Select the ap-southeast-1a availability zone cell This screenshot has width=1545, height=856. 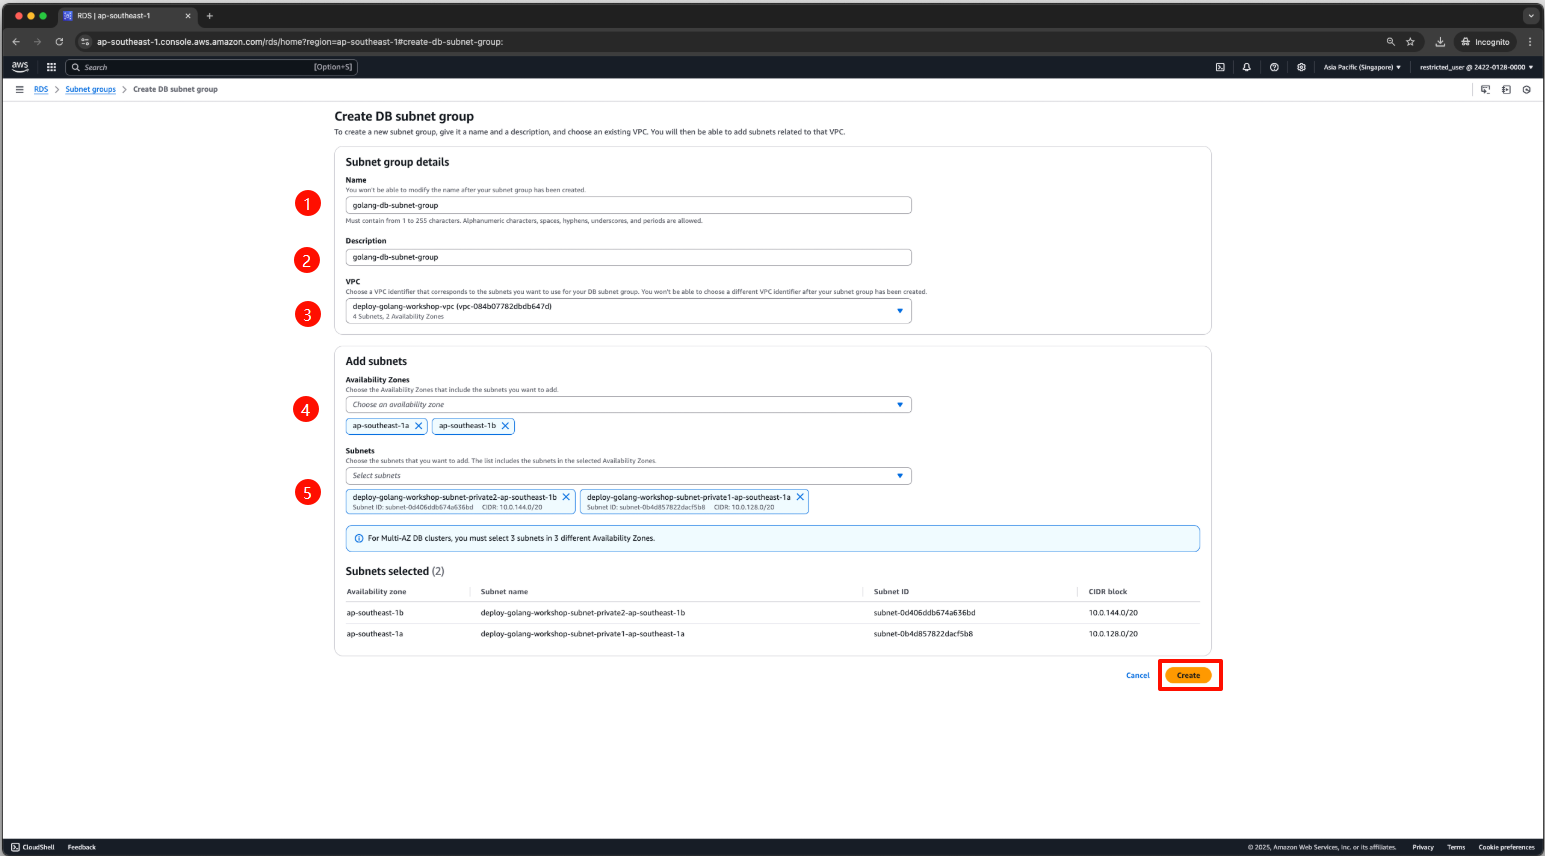(375, 633)
